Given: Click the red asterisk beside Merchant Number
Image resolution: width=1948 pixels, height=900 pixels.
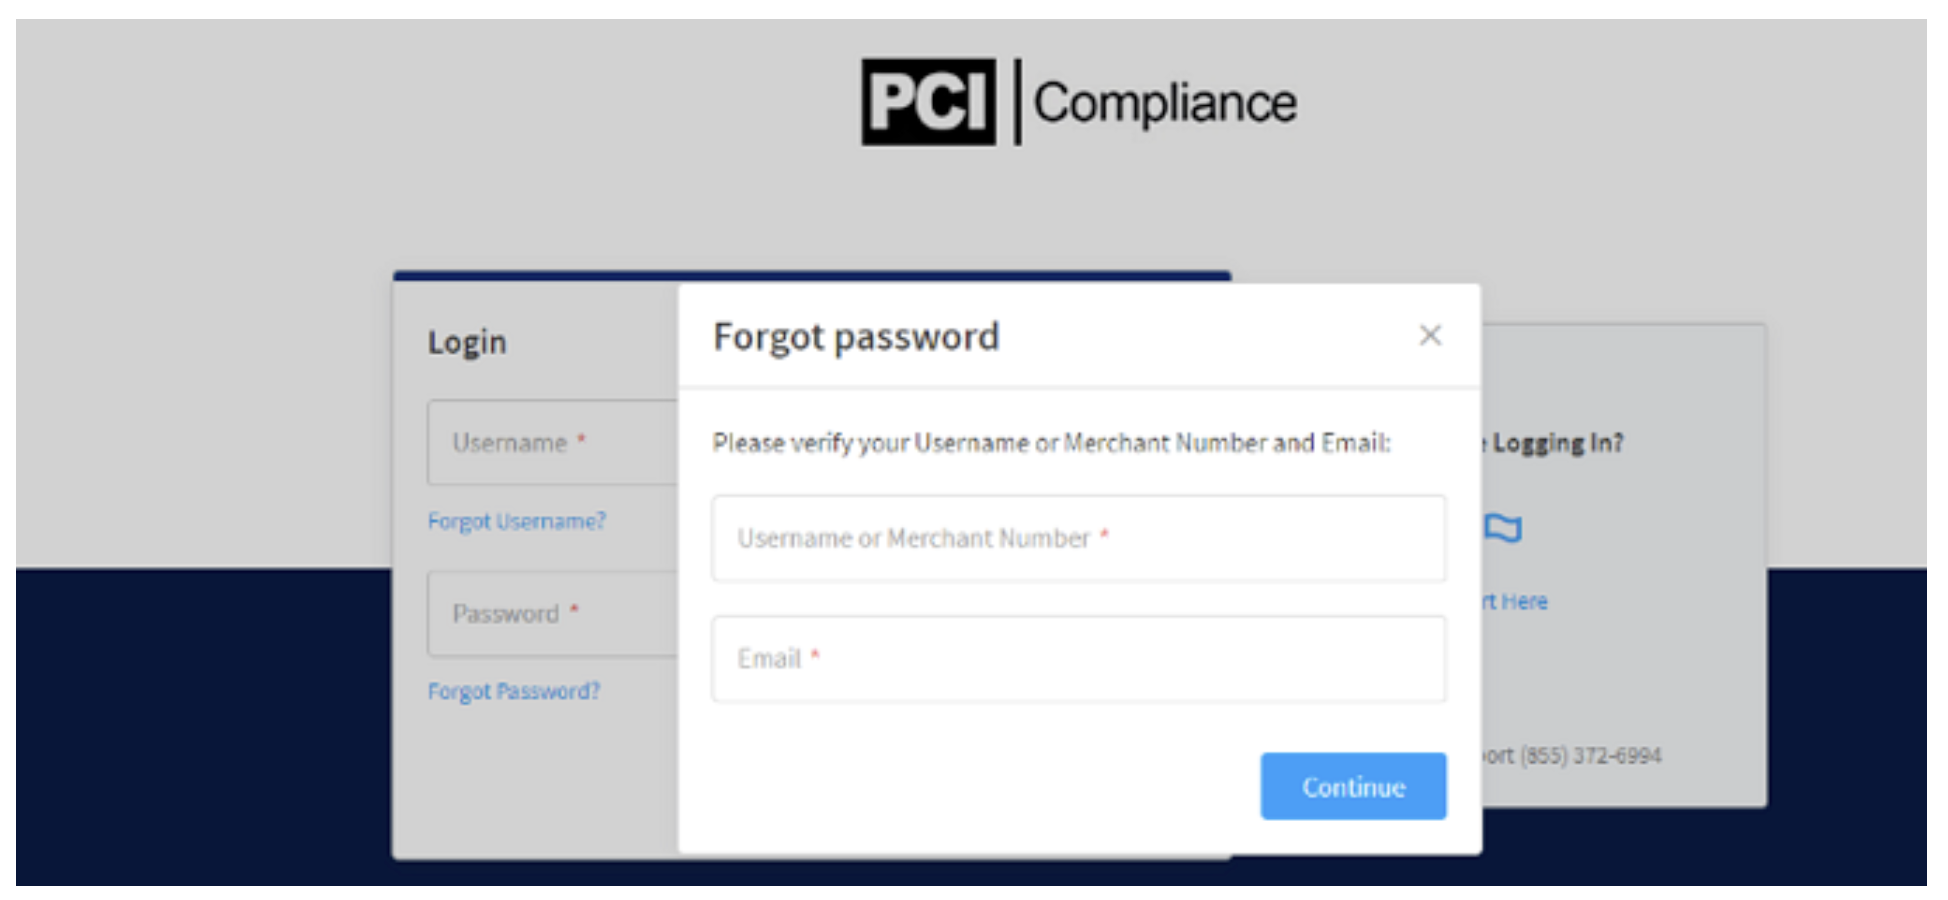Looking at the screenshot, I should (1105, 535).
